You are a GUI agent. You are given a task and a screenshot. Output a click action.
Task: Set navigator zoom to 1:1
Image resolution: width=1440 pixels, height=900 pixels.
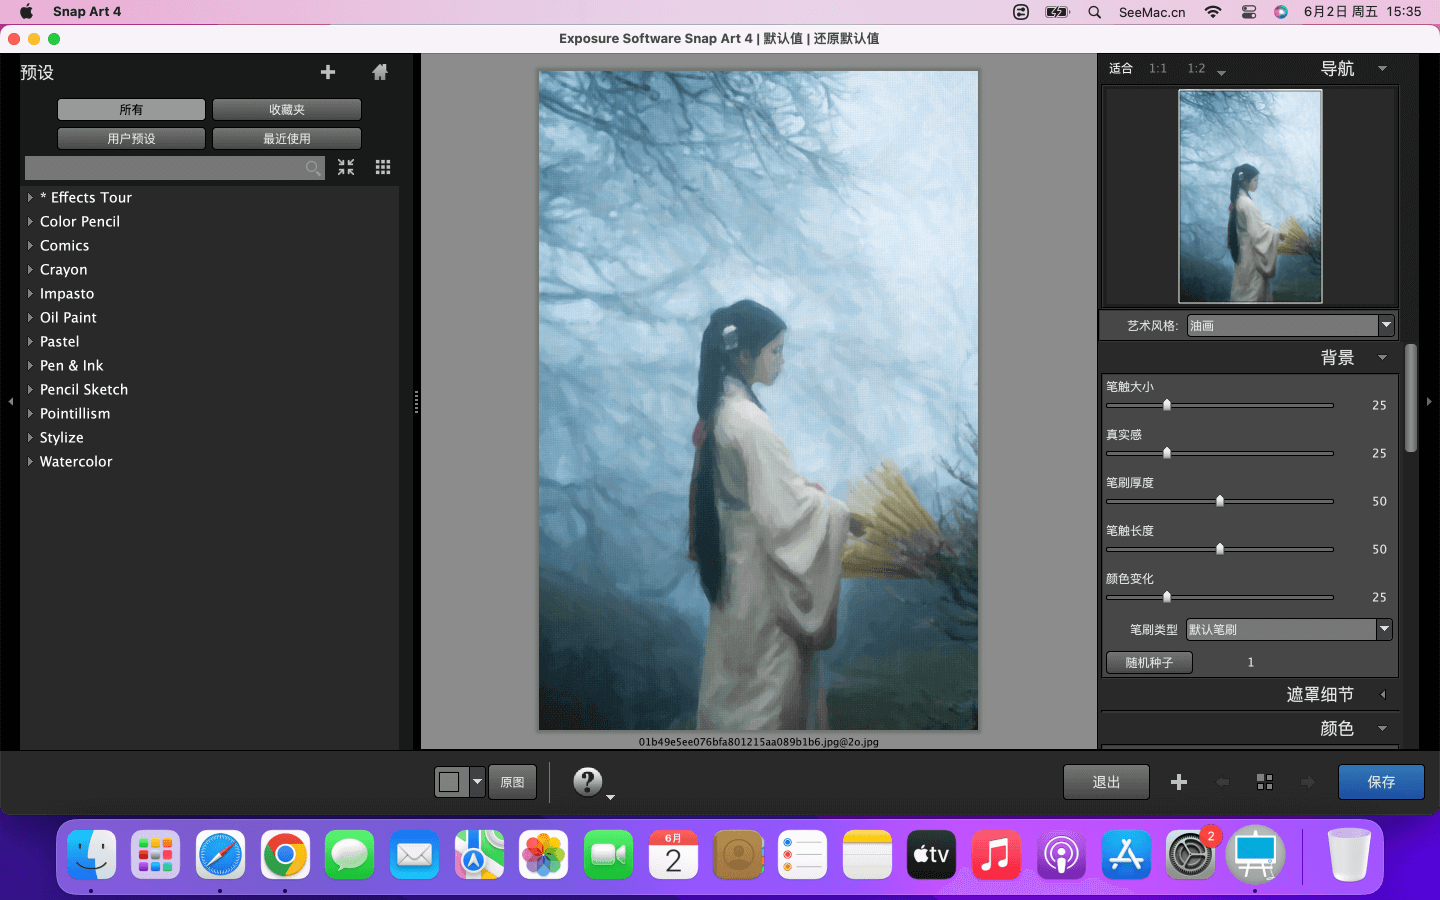tap(1158, 69)
